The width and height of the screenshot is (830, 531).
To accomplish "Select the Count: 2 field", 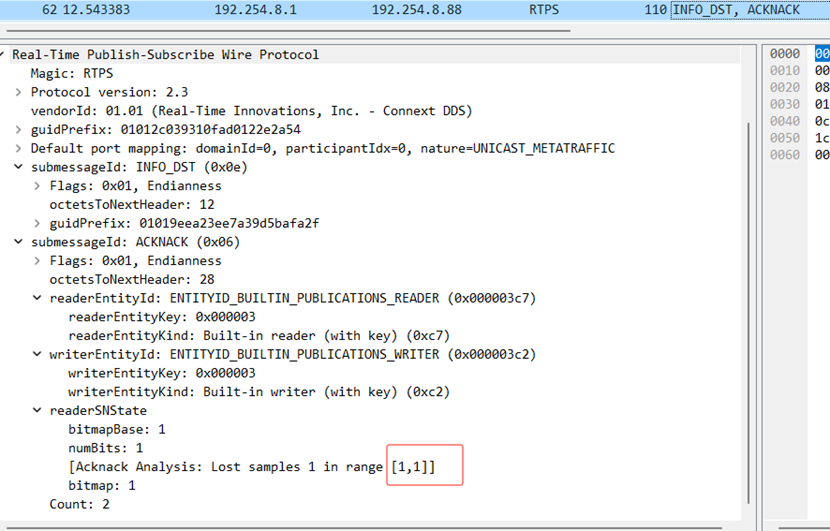I will coord(80,504).
